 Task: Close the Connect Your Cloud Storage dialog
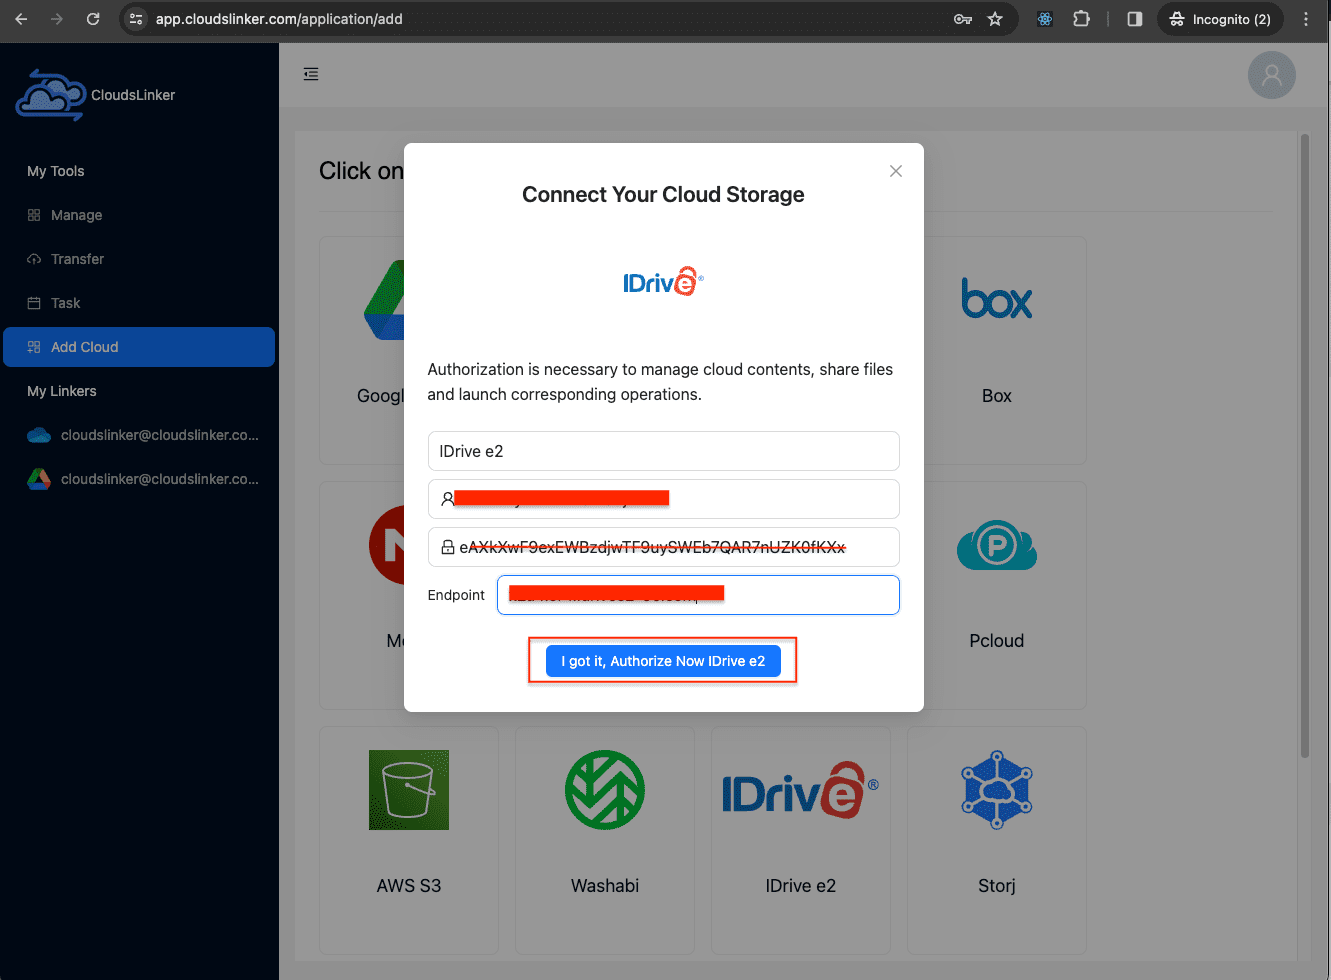click(x=896, y=171)
